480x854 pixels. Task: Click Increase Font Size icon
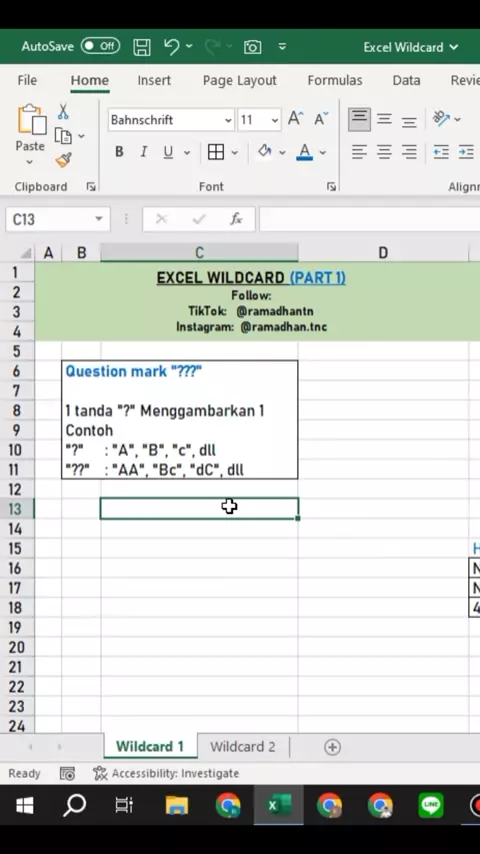coord(295,119)
